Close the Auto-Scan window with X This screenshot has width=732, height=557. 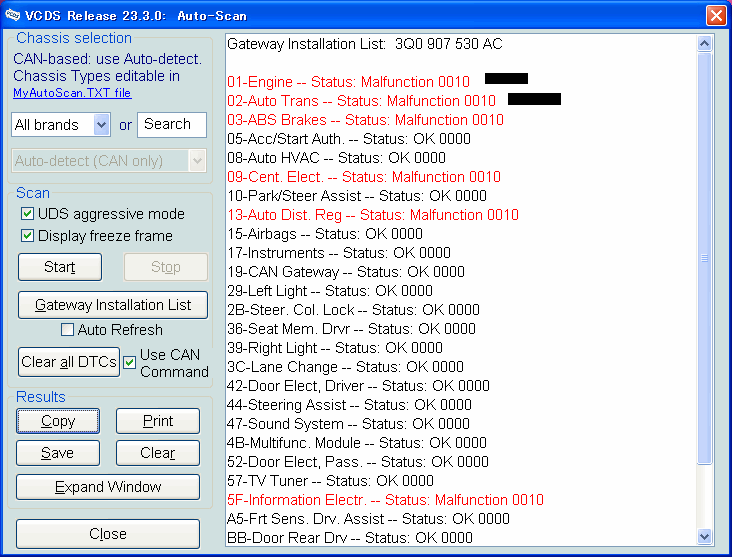click(715, 15)
